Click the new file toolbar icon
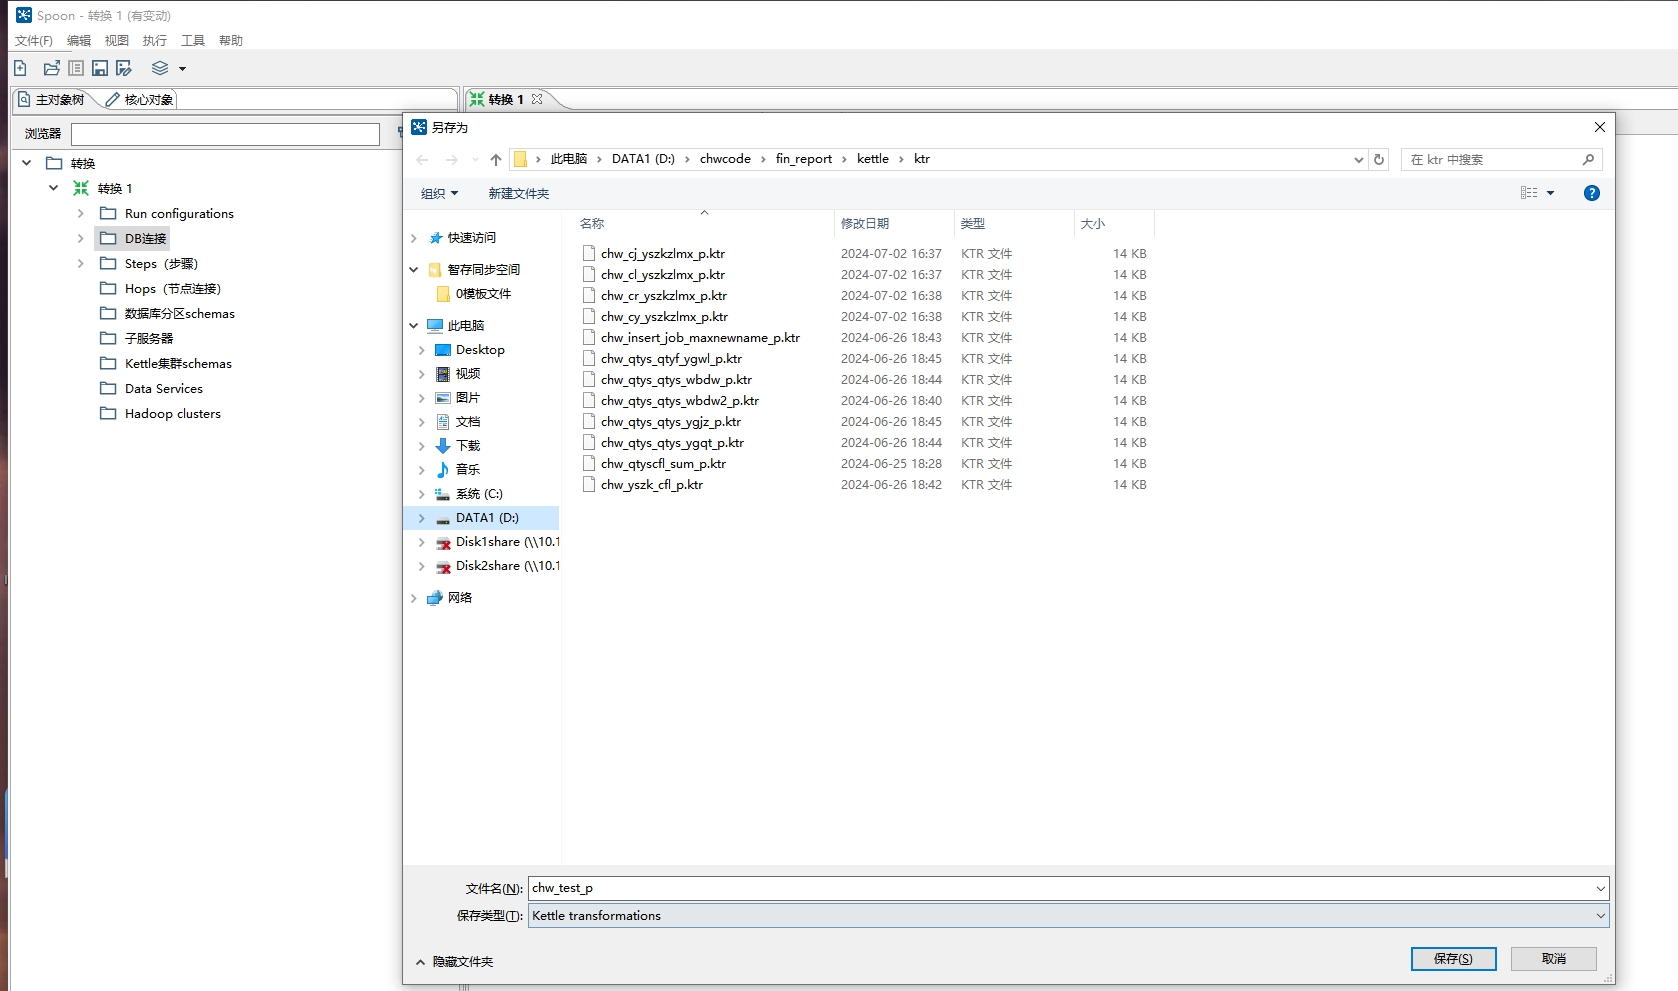The image size is (1678, 991). tap(20, 68)
